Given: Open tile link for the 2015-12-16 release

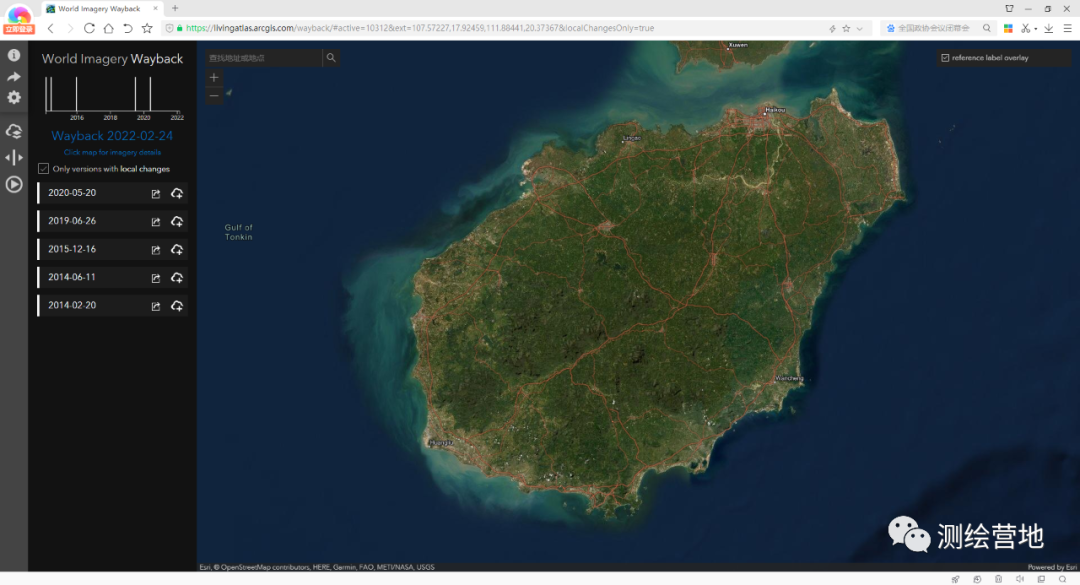Looking at the screenshot, I should 156,250.
